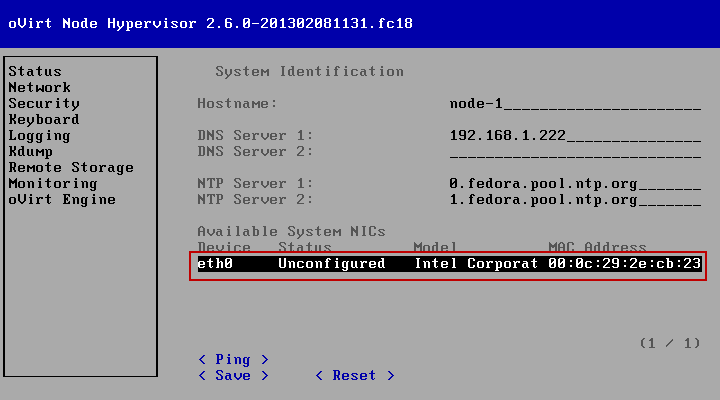Screen dimensions: 720x400
Task: Edit the NTP Server 1 field
Action: pos(575,184)
